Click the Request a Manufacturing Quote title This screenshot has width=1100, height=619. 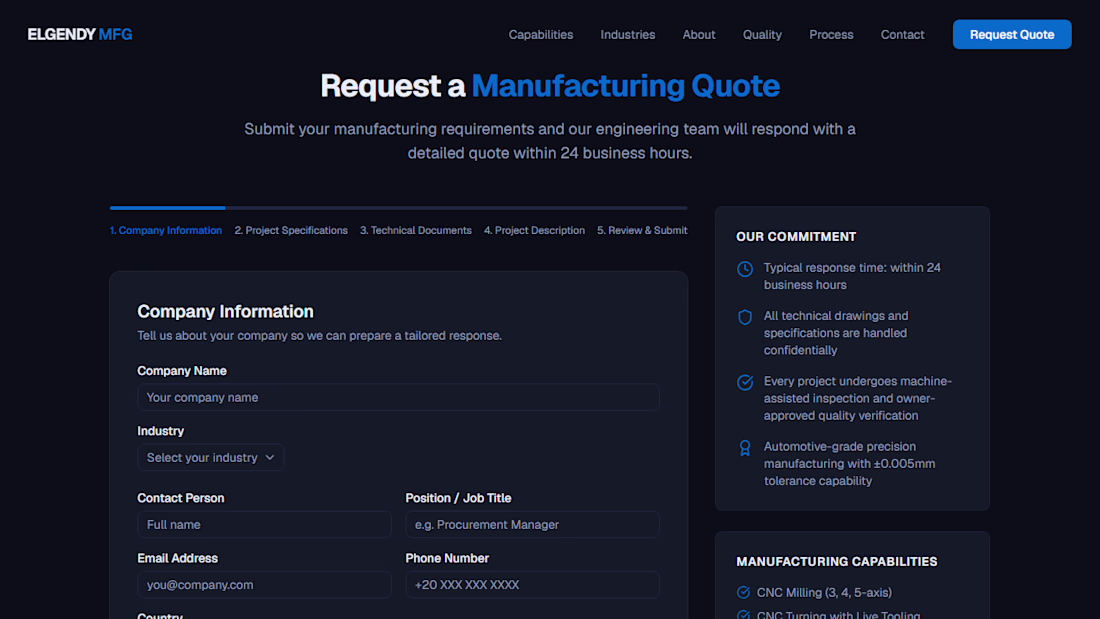coord(550,86)
